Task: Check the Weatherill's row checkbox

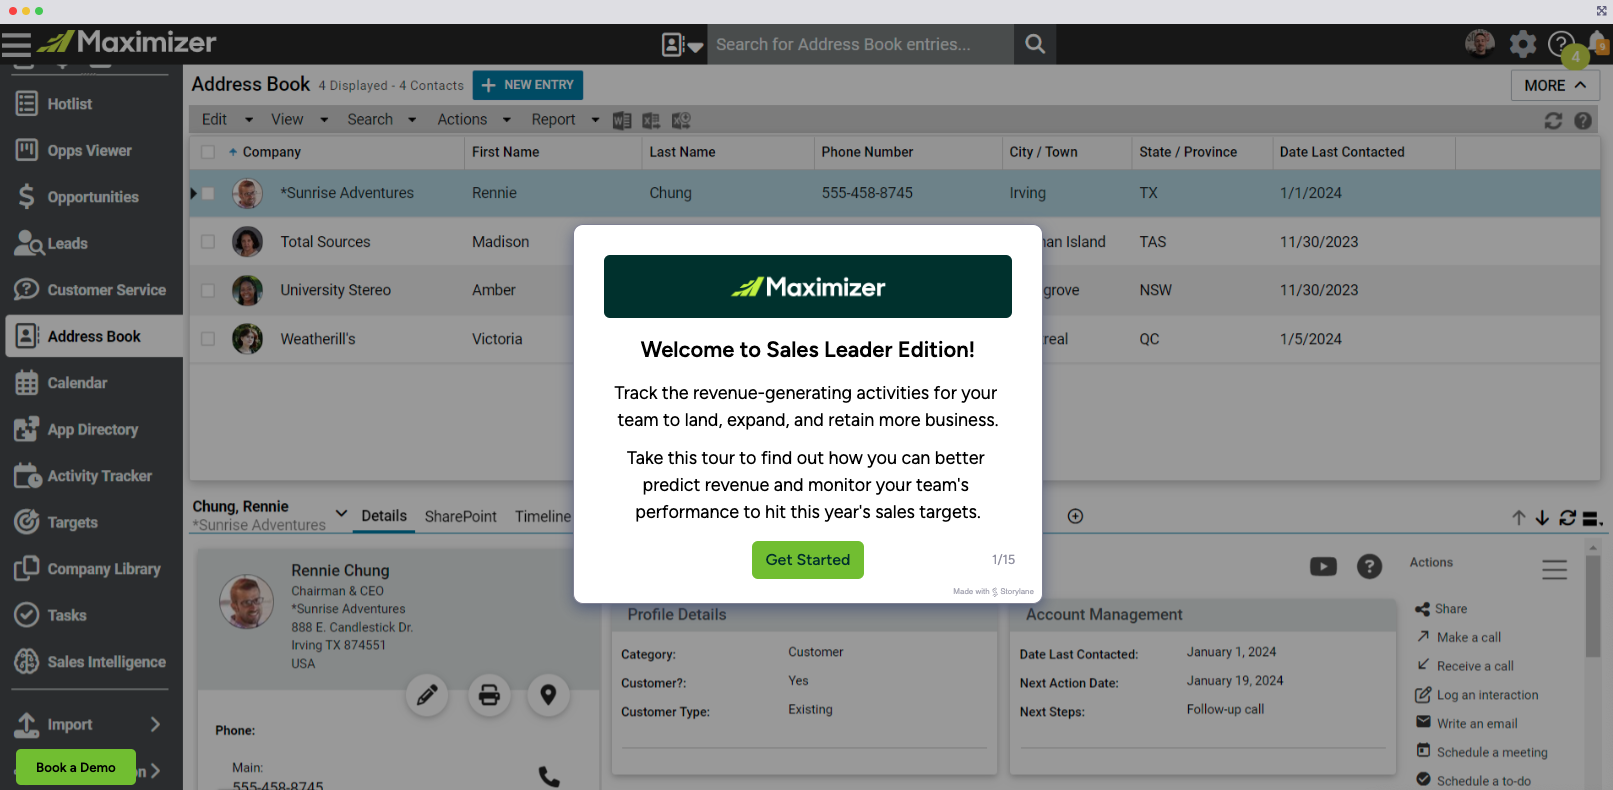Action: point(208,339)
